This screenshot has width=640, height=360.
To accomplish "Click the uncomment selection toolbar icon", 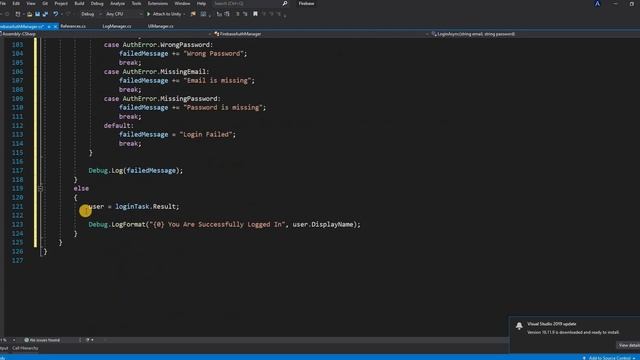I will click(245, 14).
